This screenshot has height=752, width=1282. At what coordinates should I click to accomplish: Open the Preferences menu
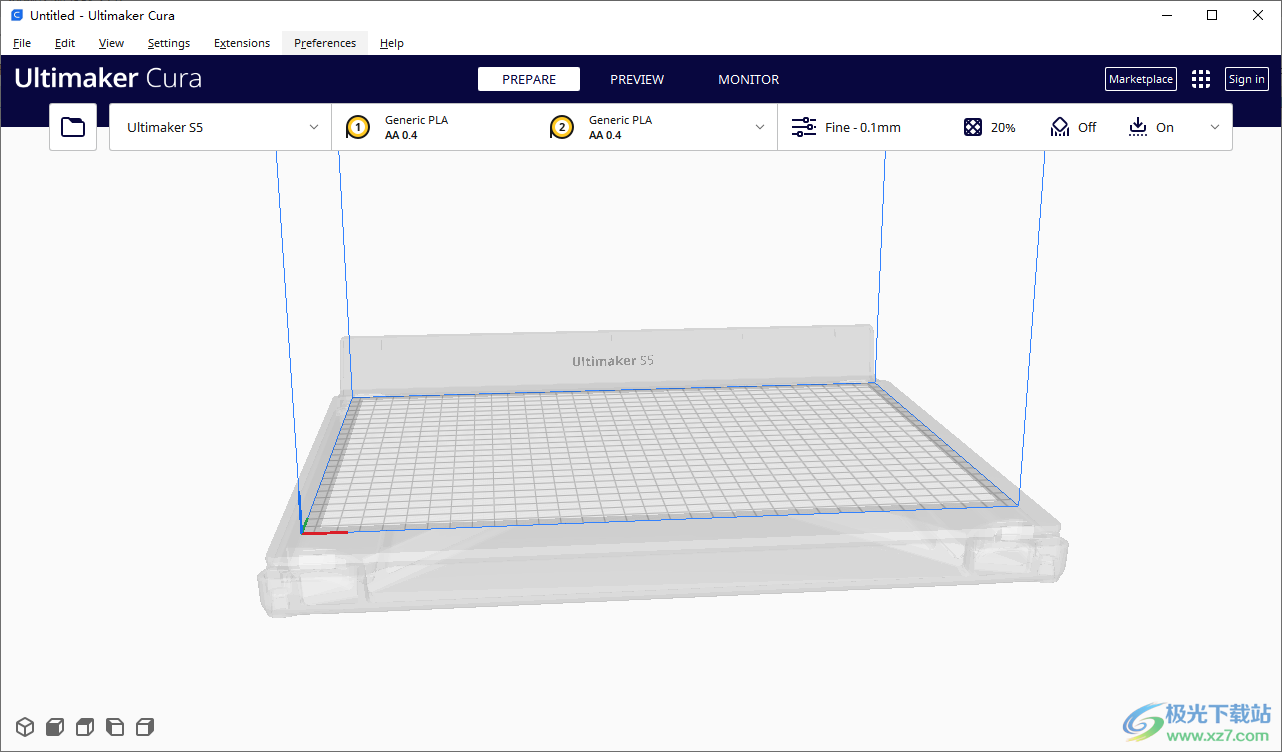[325, 43]
